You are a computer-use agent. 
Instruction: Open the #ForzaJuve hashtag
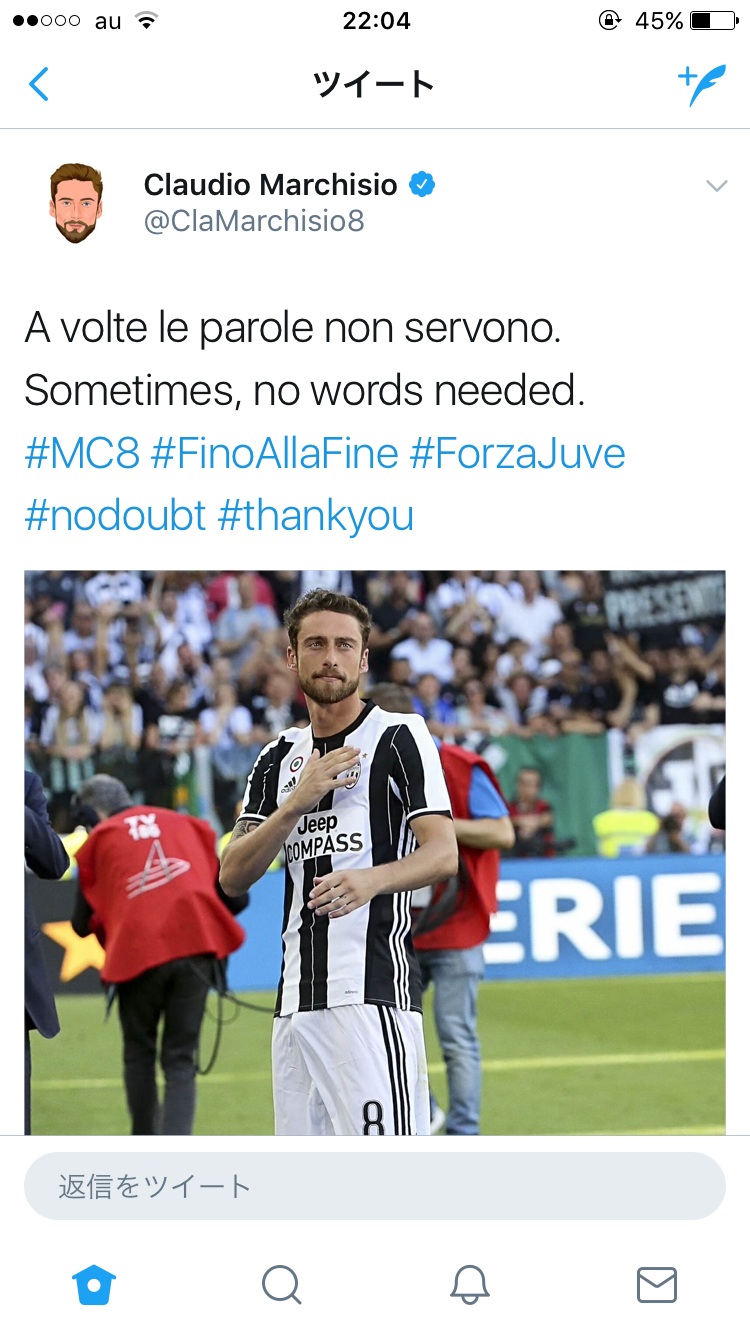click(x=517, y=454)
